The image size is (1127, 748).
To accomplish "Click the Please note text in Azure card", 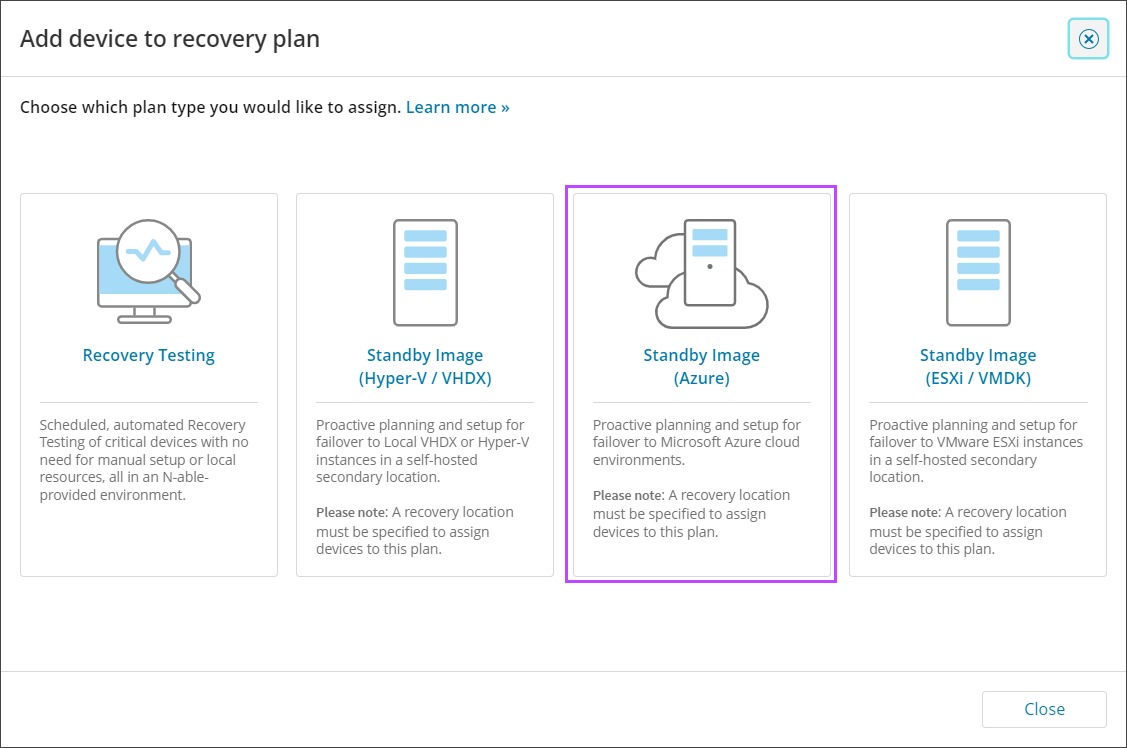I will point(691,514).
